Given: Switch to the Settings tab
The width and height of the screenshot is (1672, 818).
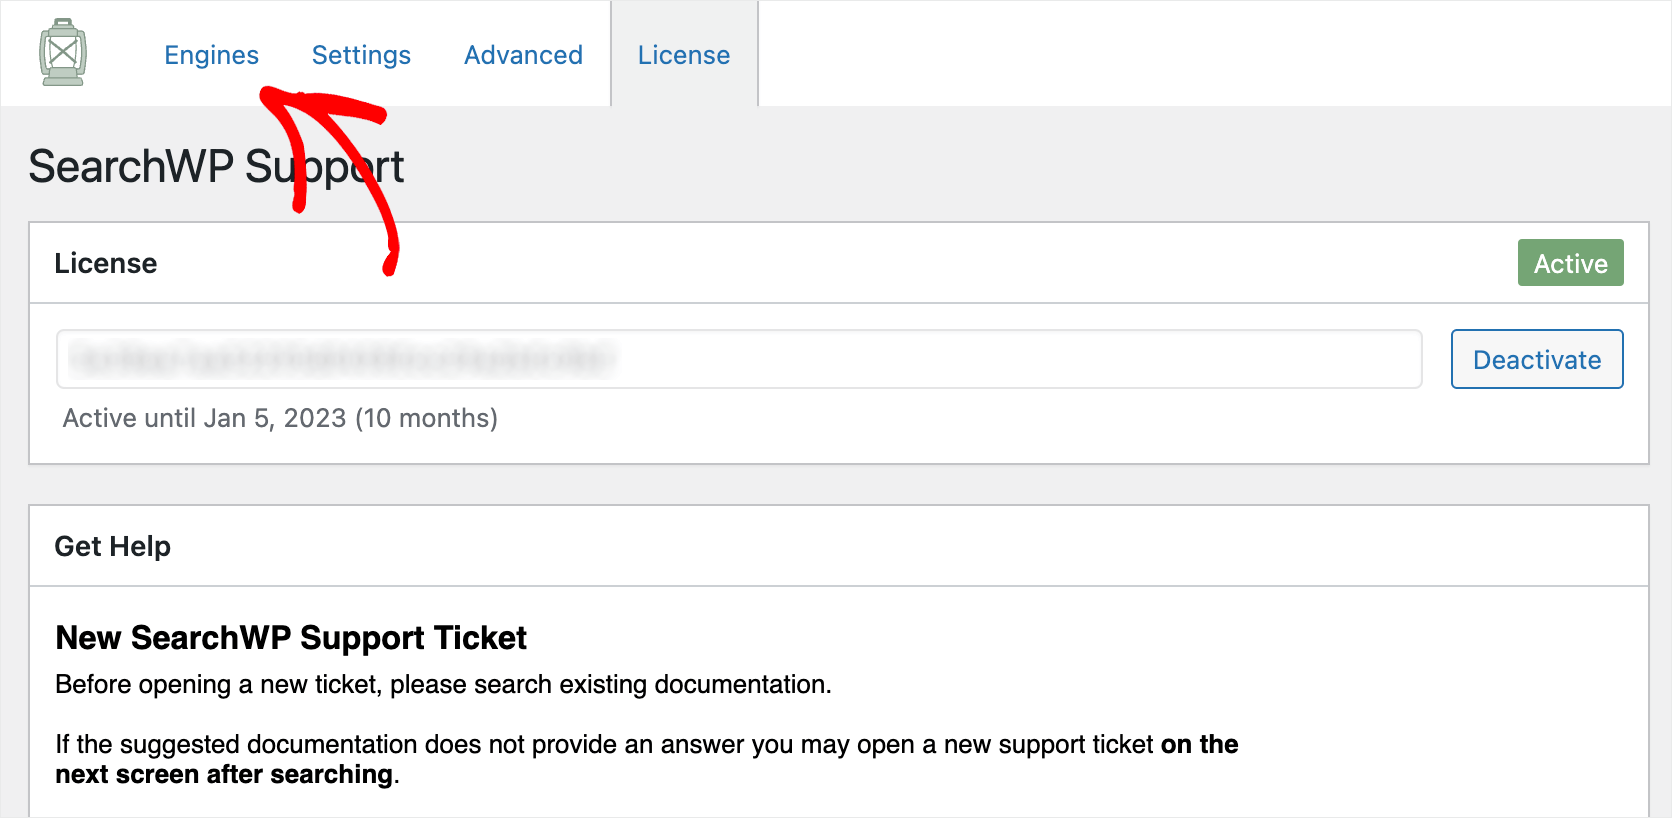Looking at the screenshot, I should coord(361,55).
